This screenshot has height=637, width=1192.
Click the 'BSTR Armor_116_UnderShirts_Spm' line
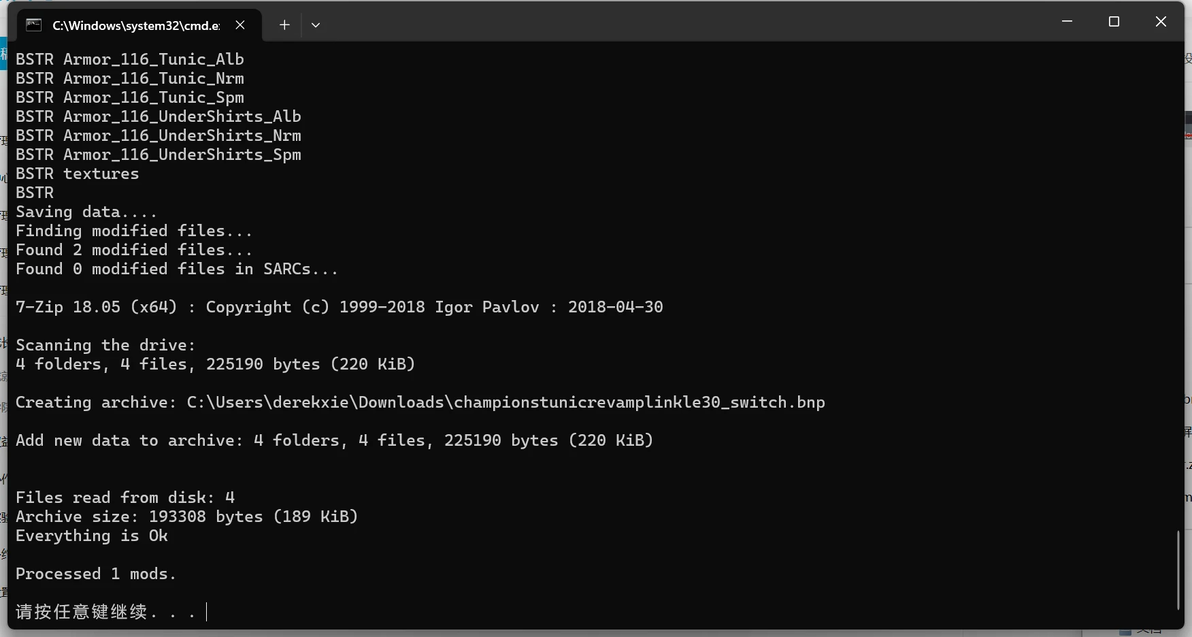pos(158,155)
